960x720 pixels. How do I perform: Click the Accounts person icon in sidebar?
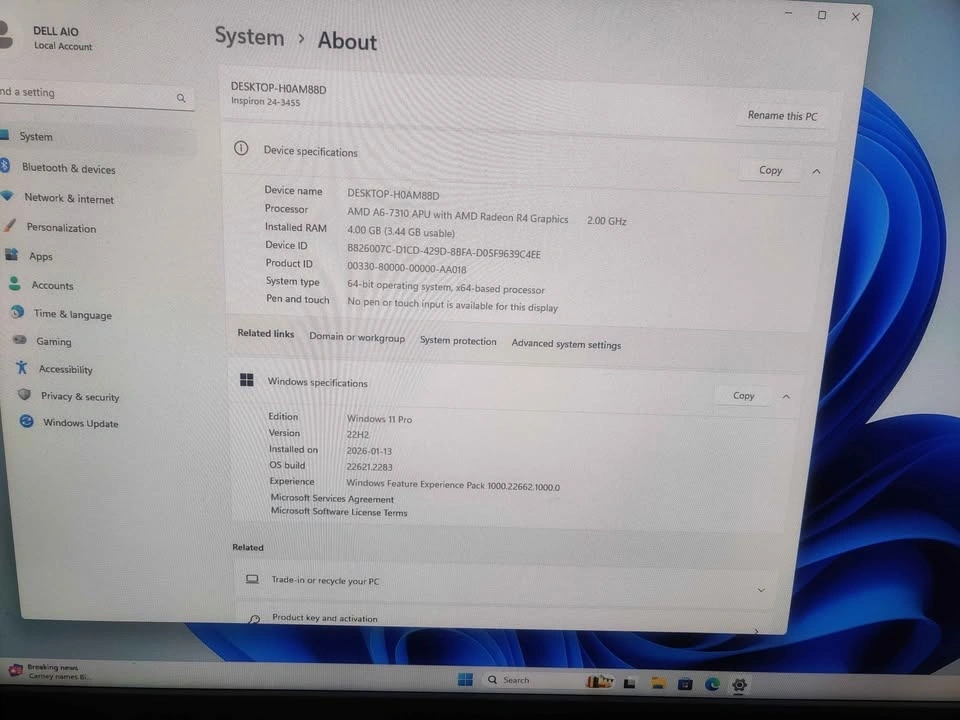pyautogui.click(x=15, y=284)
